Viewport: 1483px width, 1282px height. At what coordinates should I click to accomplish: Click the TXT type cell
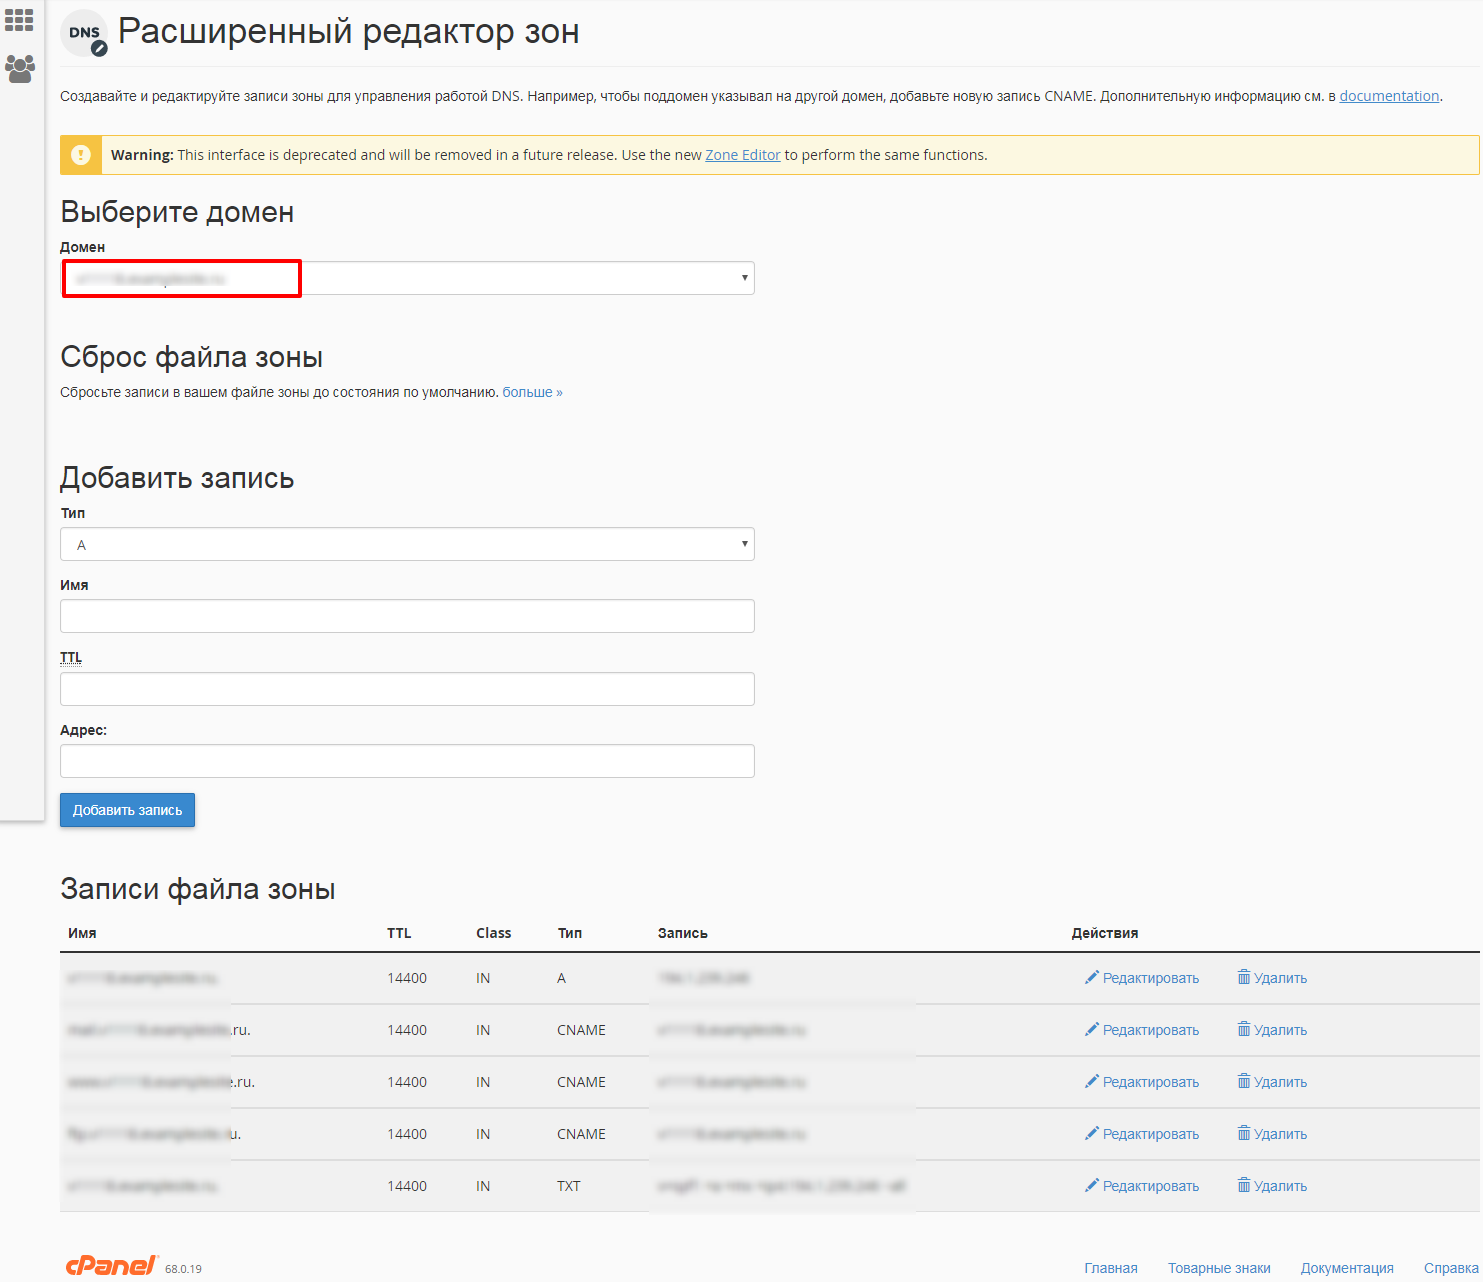569,1186
